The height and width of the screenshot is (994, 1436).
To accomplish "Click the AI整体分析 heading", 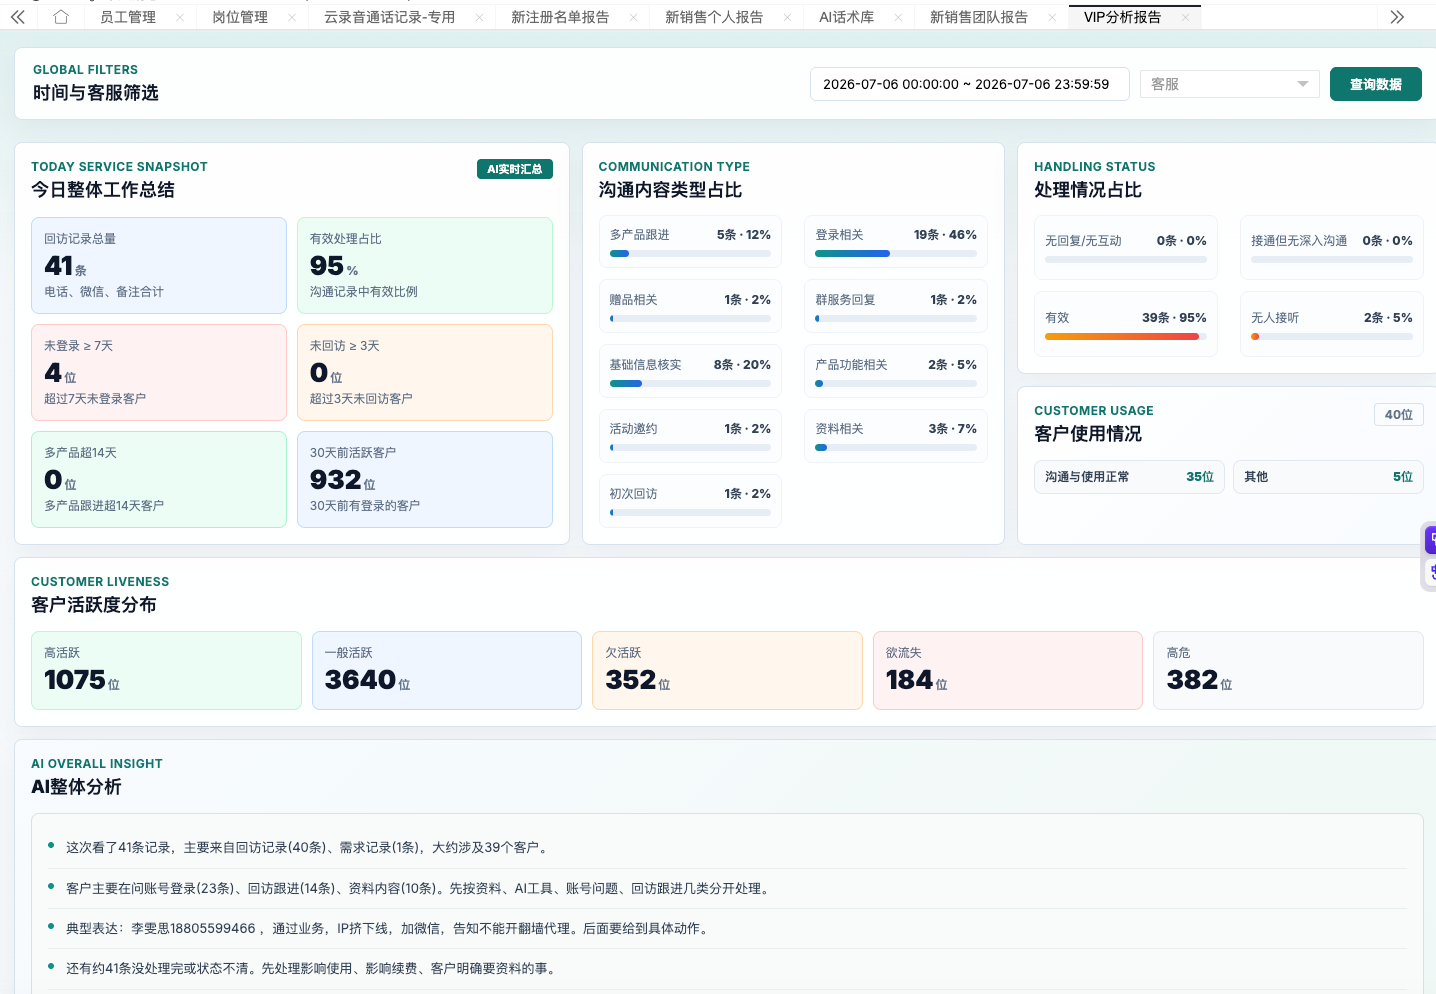I will click(76, 787).
